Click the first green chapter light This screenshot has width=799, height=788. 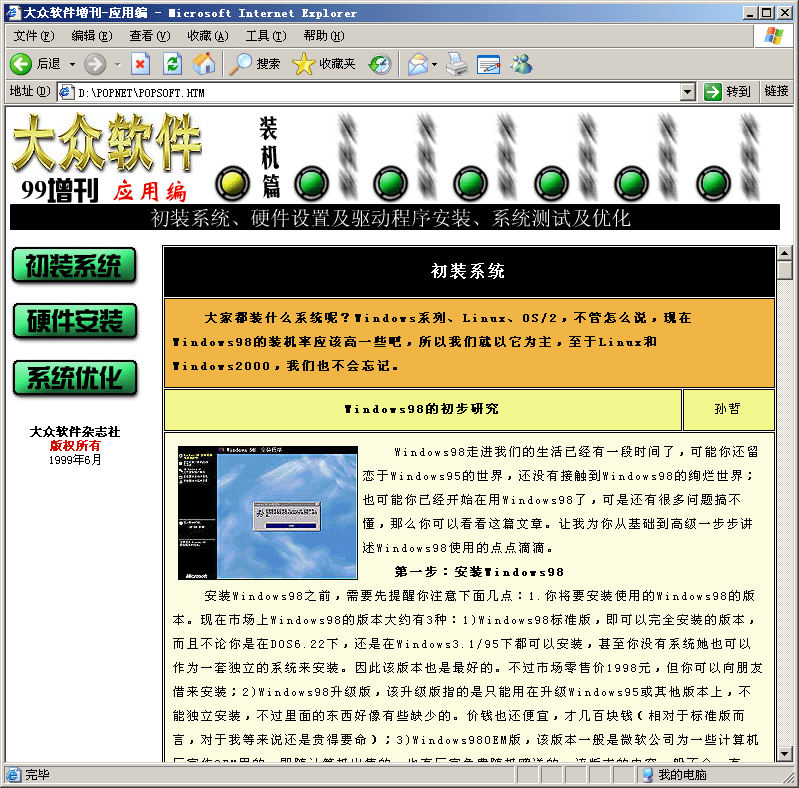(x=311, y=183)
